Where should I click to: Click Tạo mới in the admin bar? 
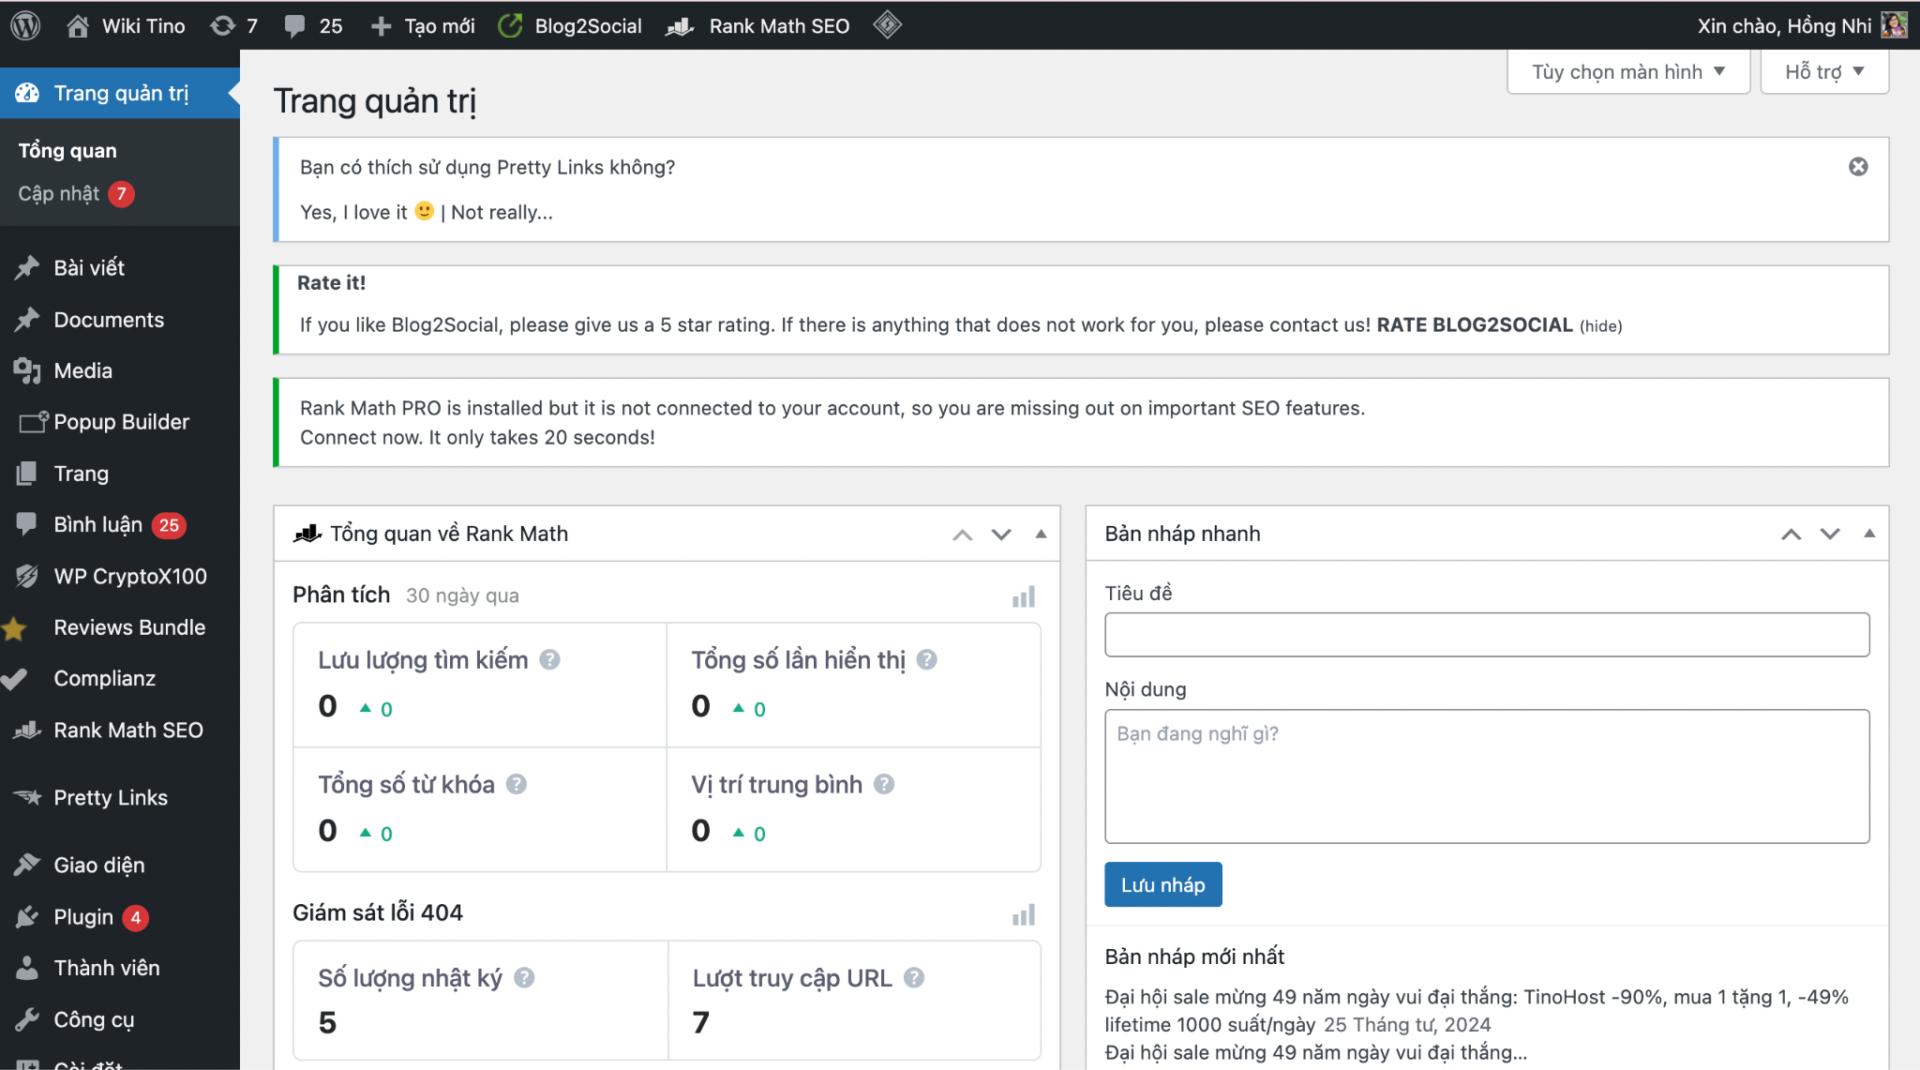[422, 26]
